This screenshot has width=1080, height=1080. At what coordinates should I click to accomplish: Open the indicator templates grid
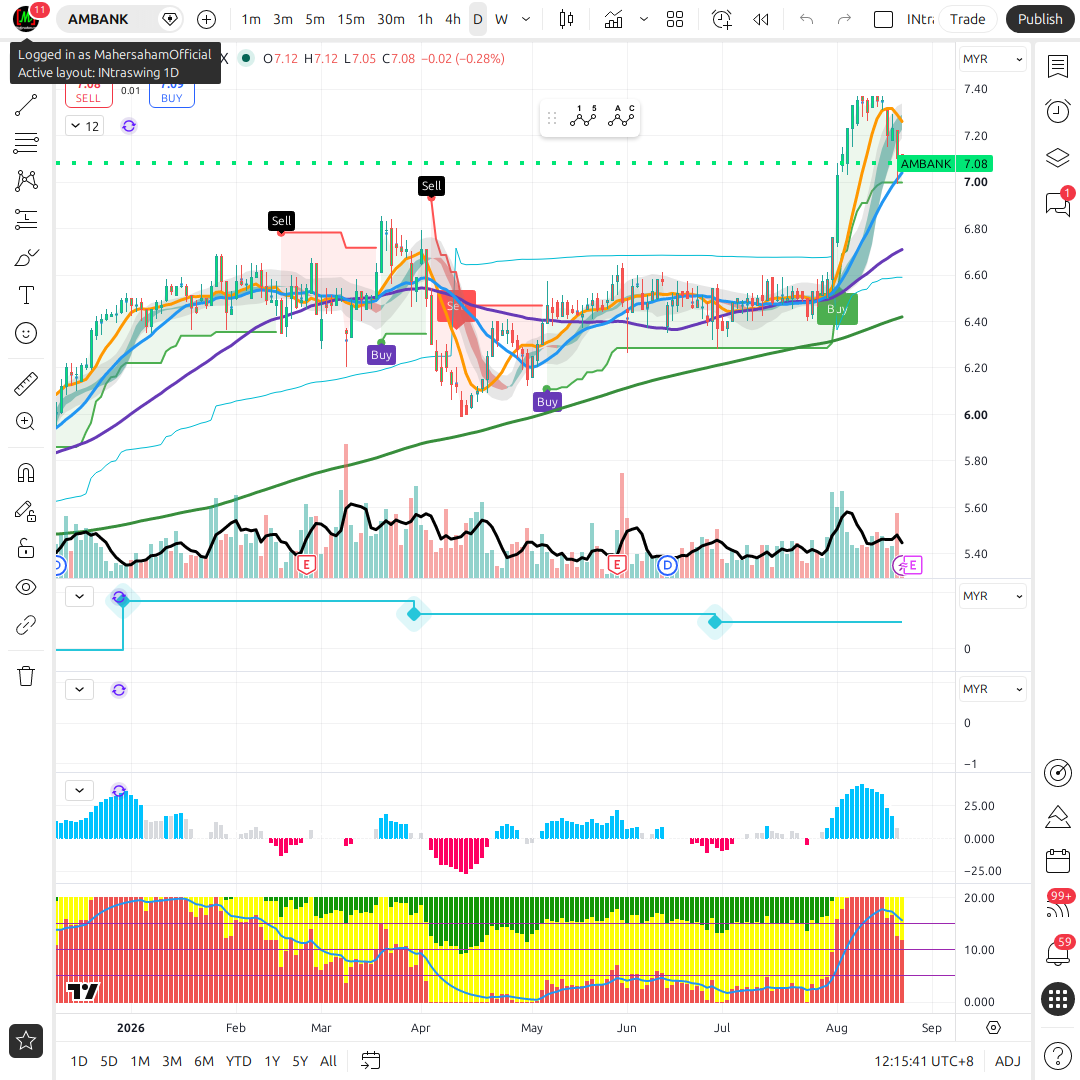point(675,19)
